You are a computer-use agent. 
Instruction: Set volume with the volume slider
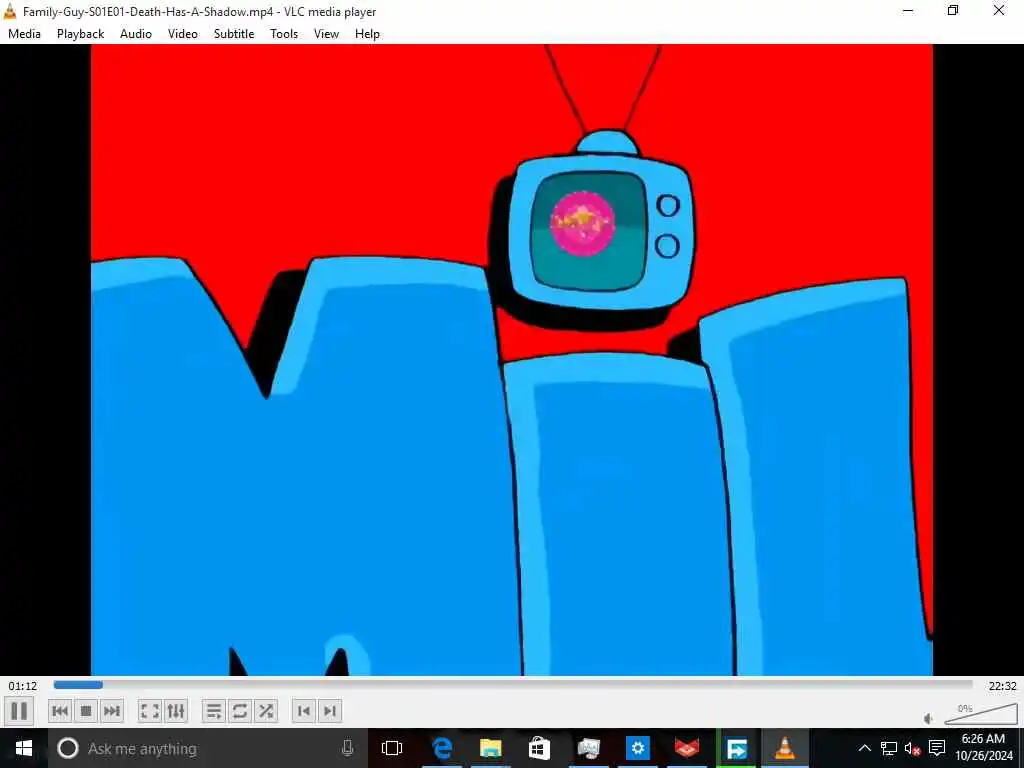980,714
